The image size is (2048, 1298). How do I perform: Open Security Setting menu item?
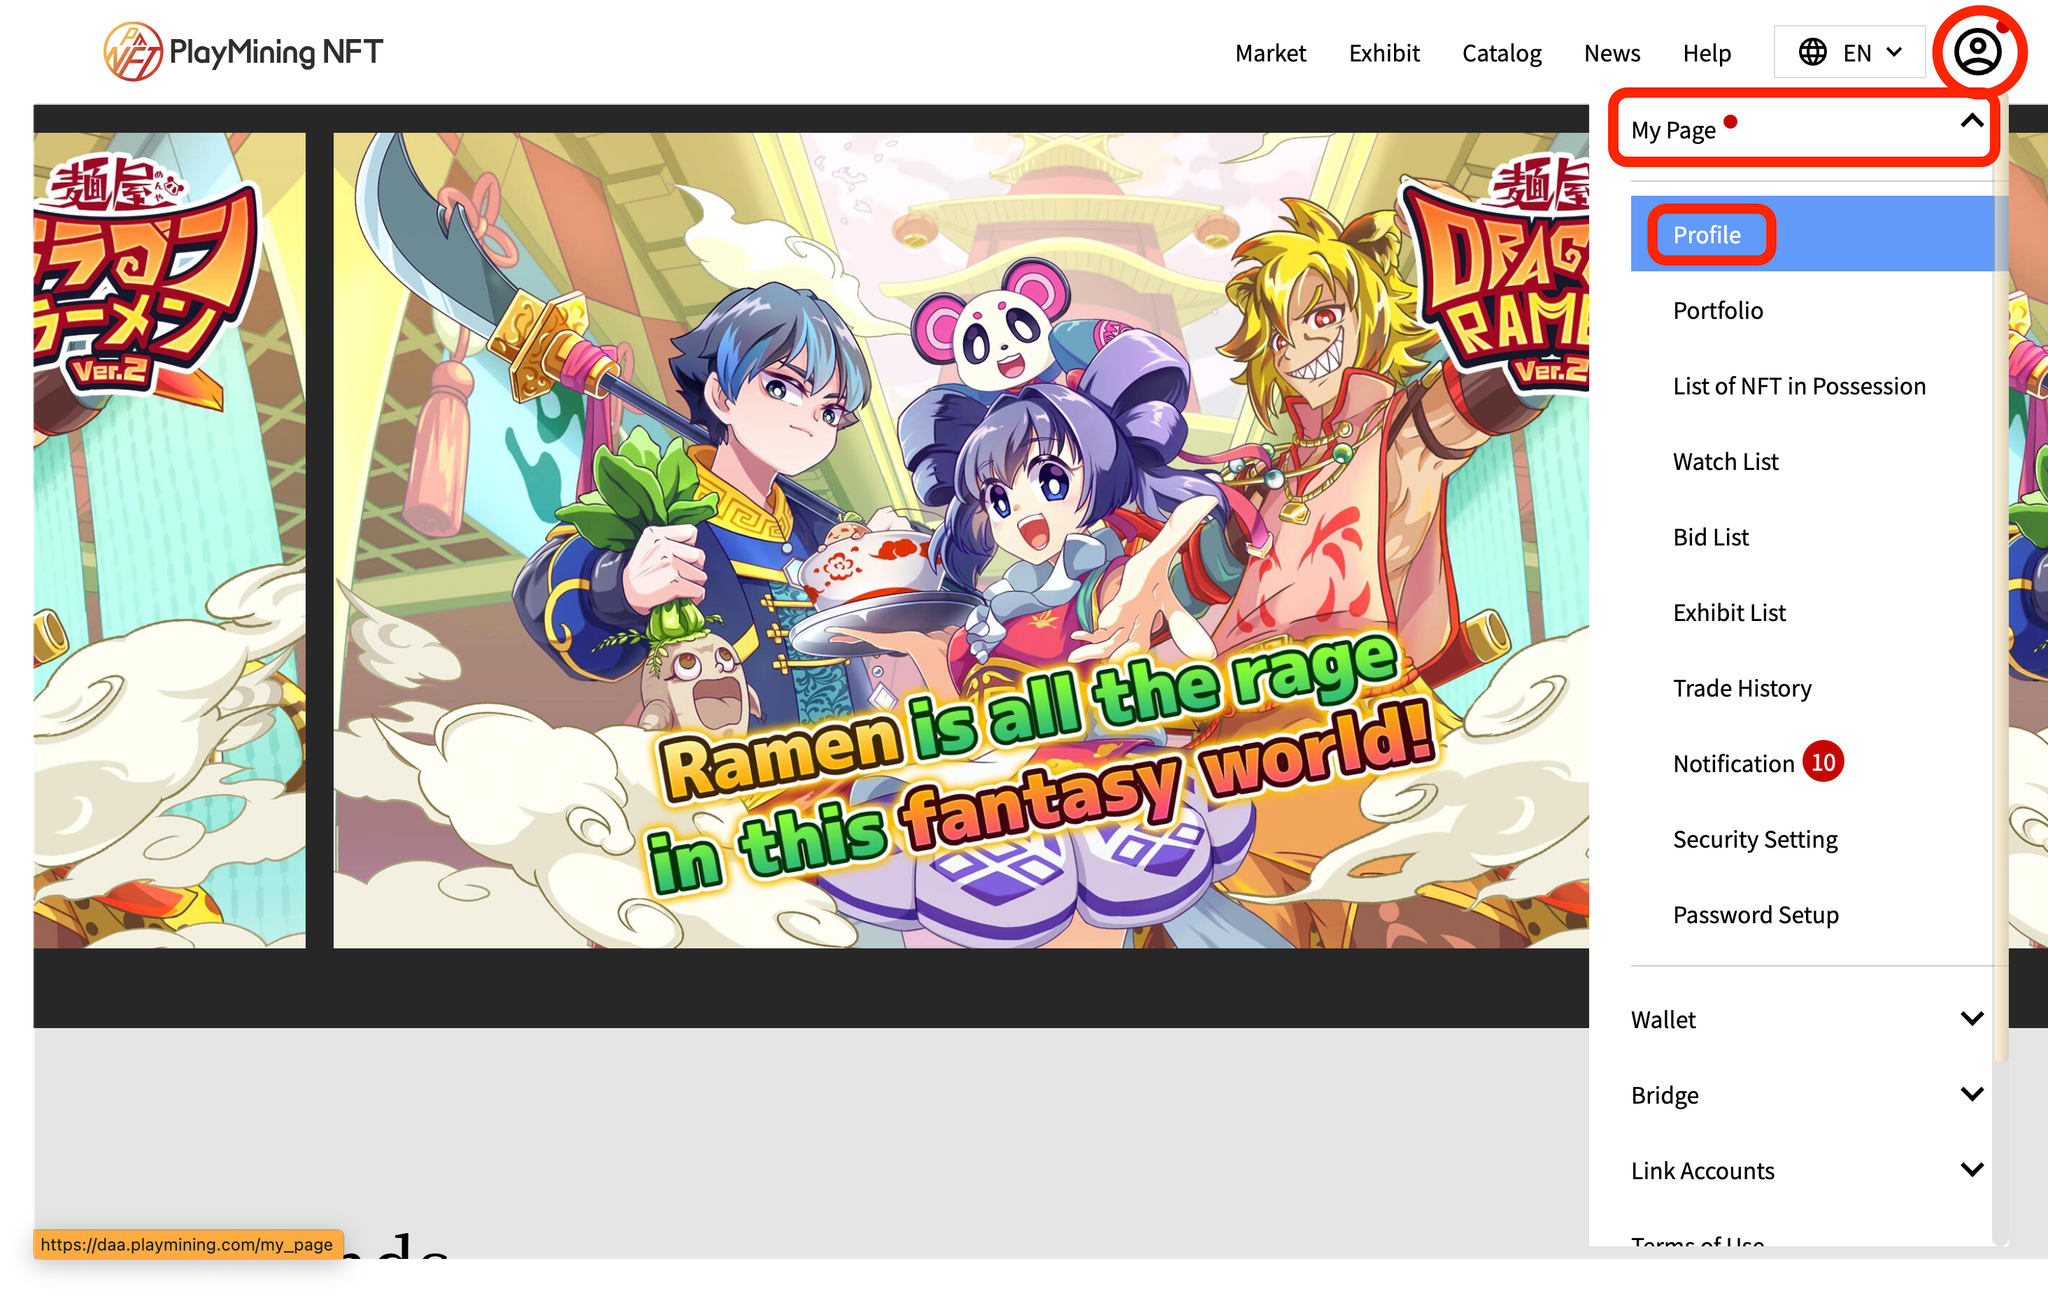1755,839
